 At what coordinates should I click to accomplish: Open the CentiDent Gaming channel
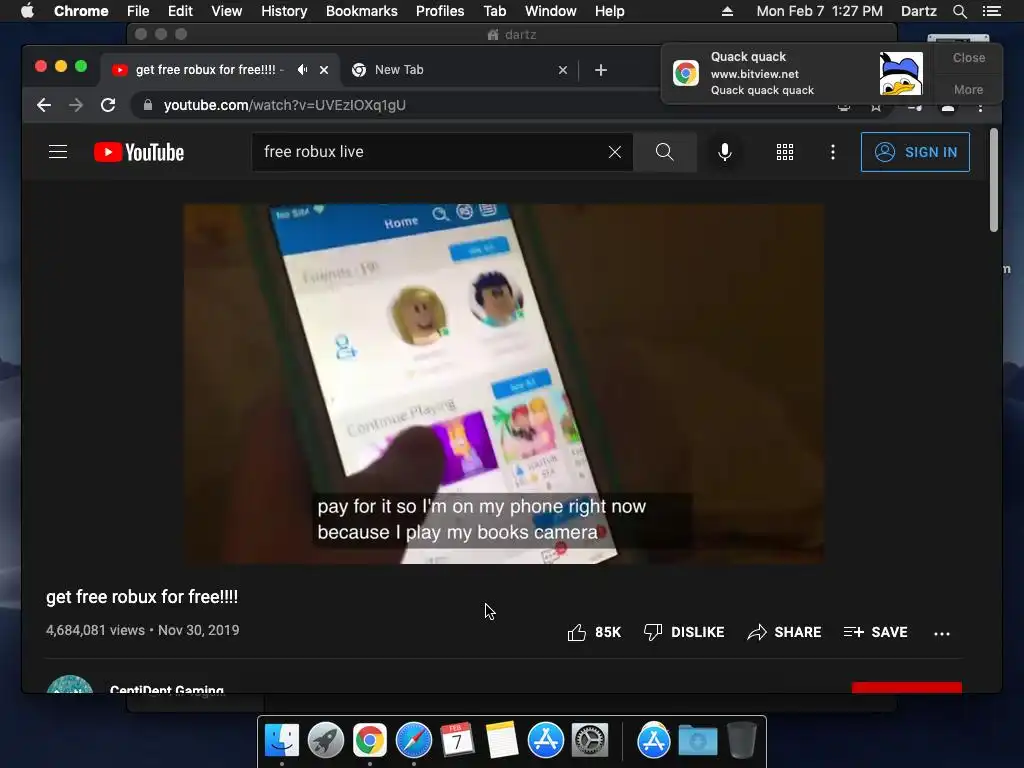pos(167,690)
